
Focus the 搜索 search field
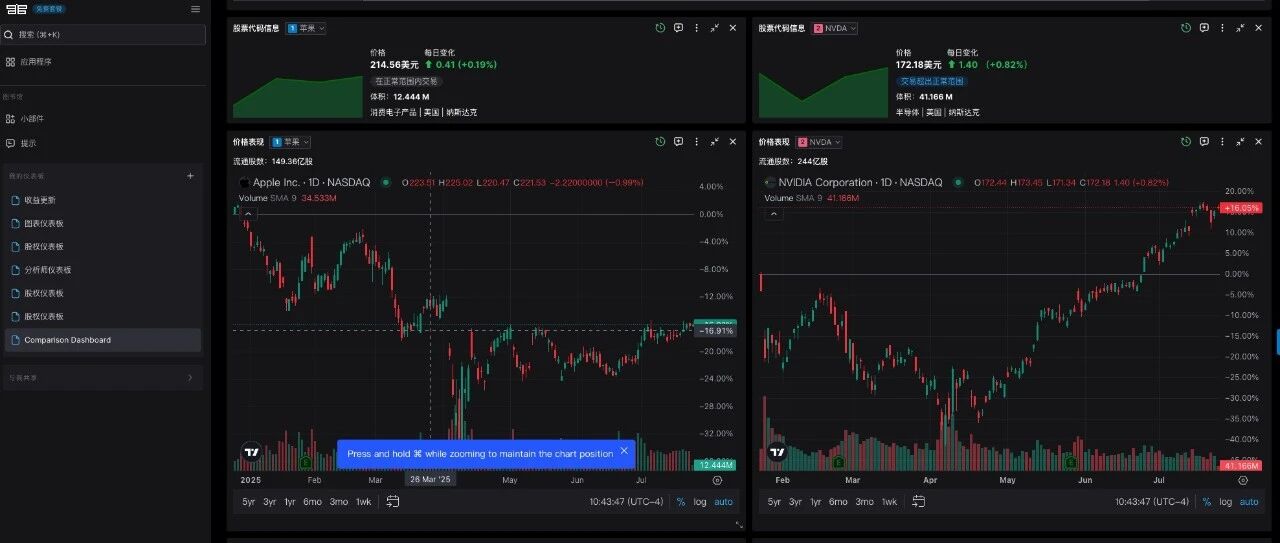tap(104, 34)
